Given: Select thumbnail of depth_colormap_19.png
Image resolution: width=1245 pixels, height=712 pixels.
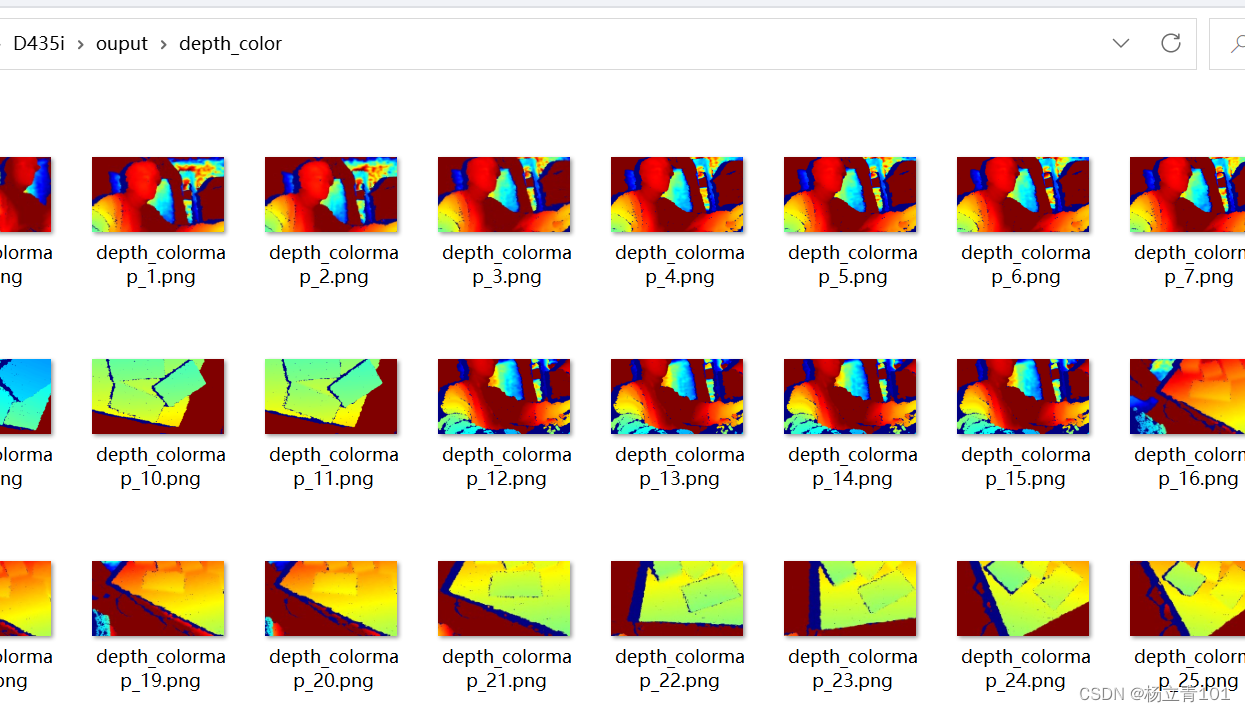Looking at the screenshot, I should [x=158, y=599].
